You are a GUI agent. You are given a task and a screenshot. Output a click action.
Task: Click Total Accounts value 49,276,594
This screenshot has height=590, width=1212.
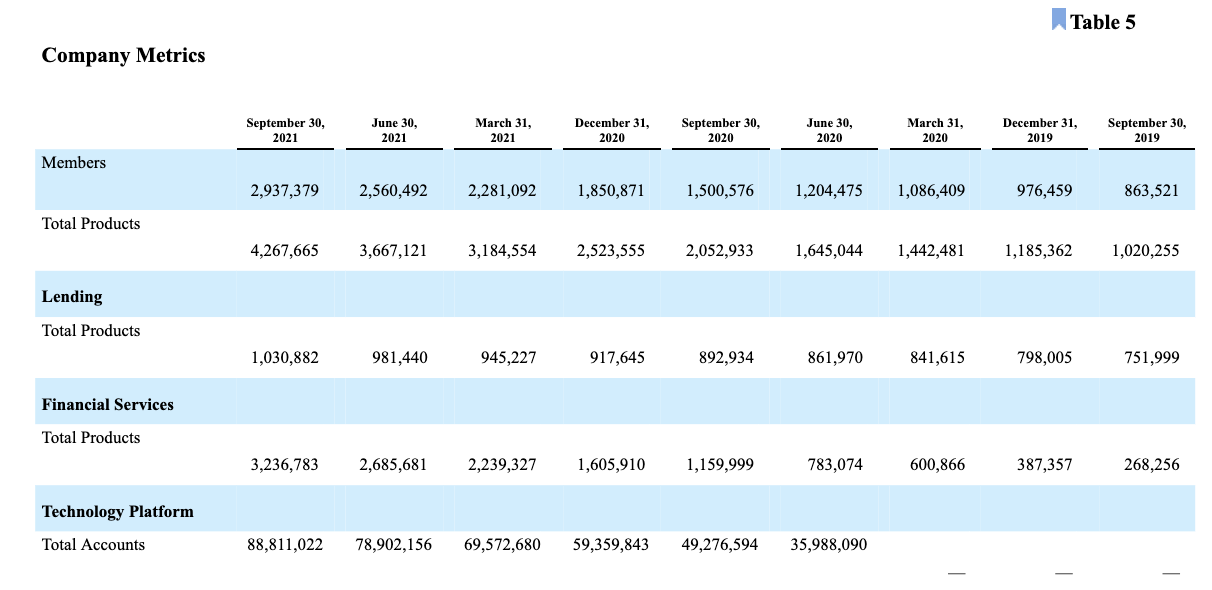tap(720, 545)
